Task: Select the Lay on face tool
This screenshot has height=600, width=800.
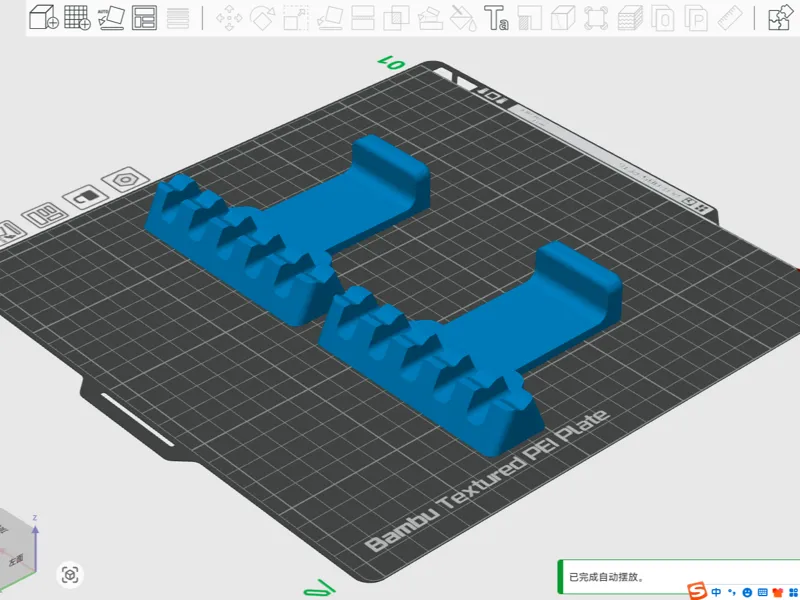Action: tap(330, 18)
